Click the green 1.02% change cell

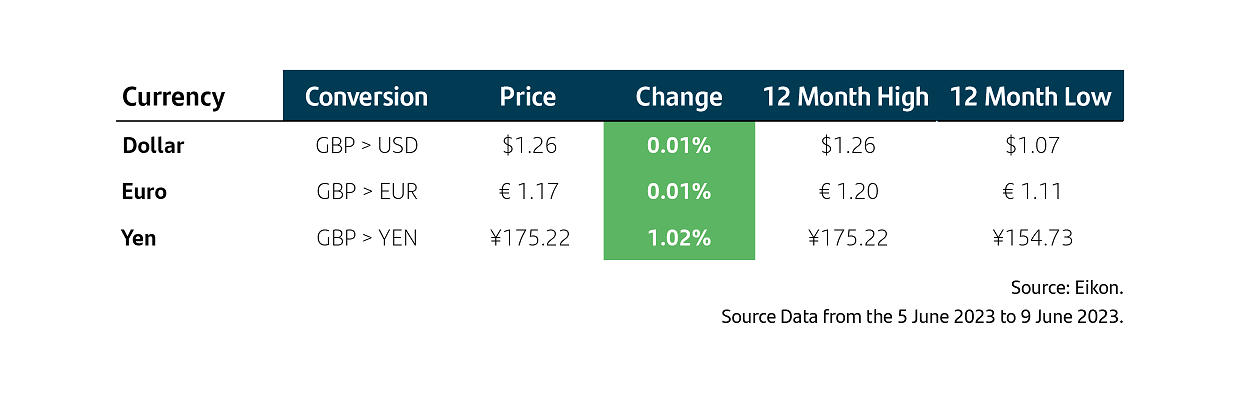pyautogui.click(x=679, y=238)
